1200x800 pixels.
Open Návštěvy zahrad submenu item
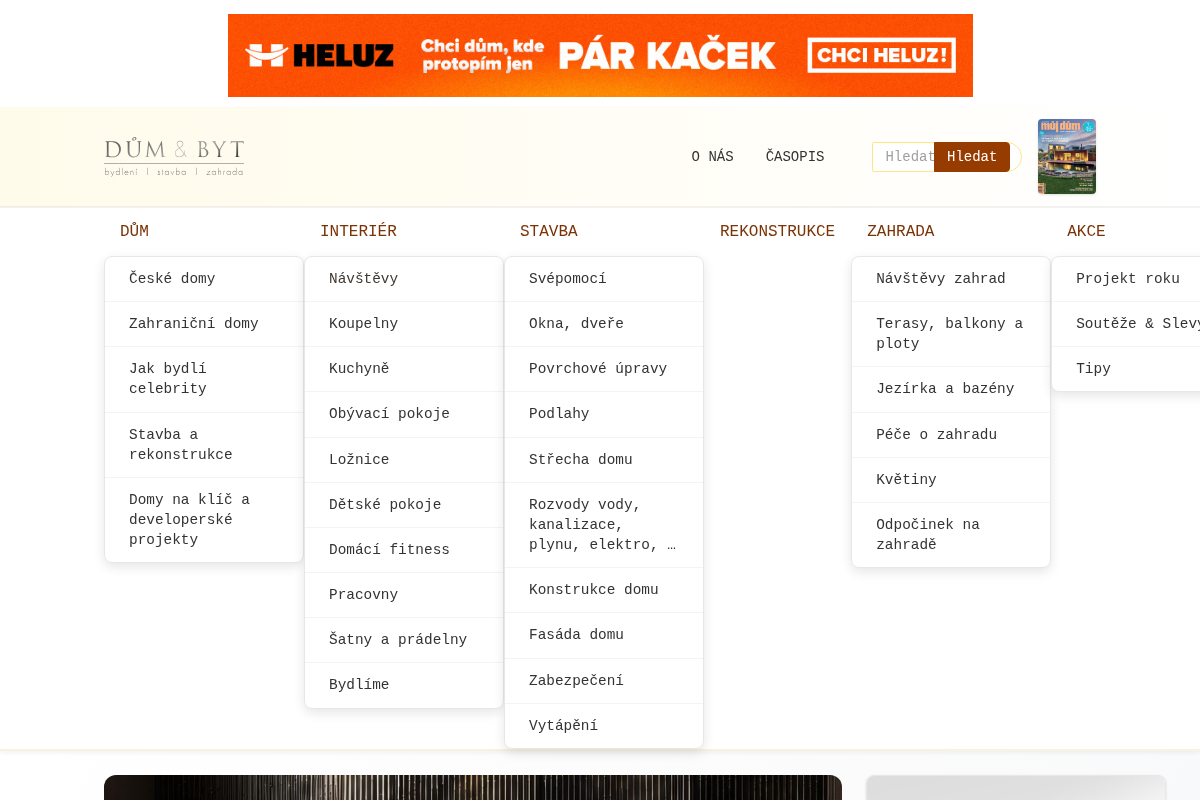(951, 279)
